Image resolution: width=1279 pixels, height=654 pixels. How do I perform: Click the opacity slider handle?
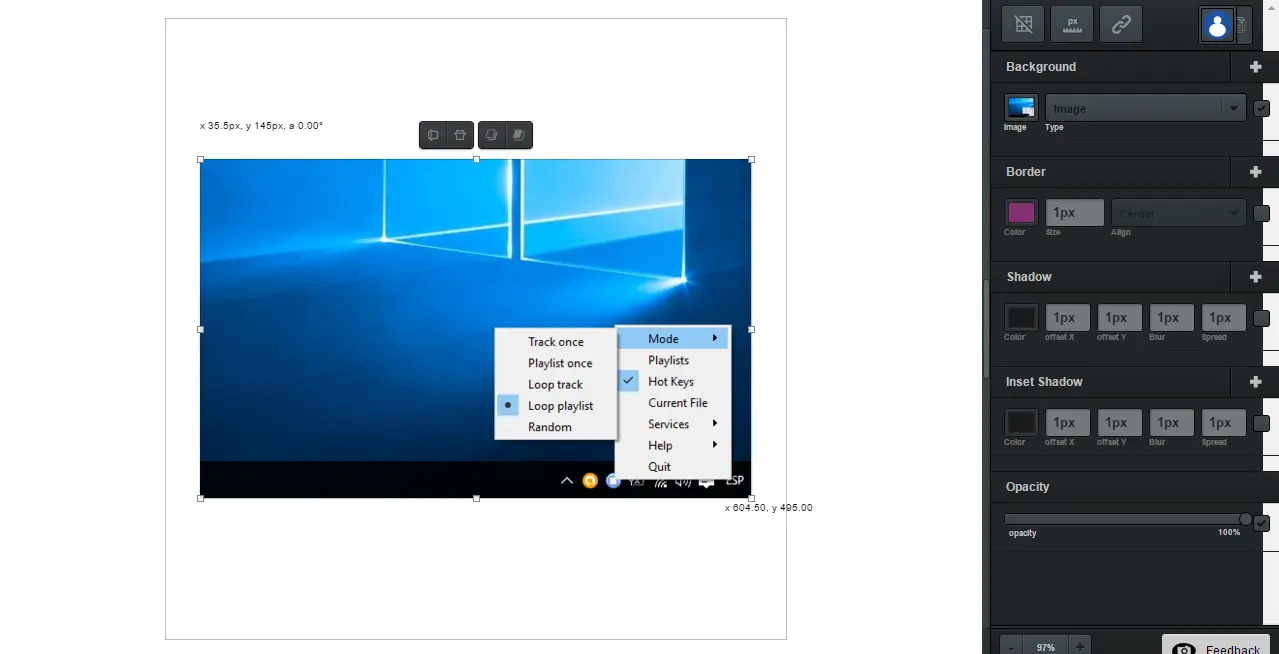click(x=1245, y=519)
